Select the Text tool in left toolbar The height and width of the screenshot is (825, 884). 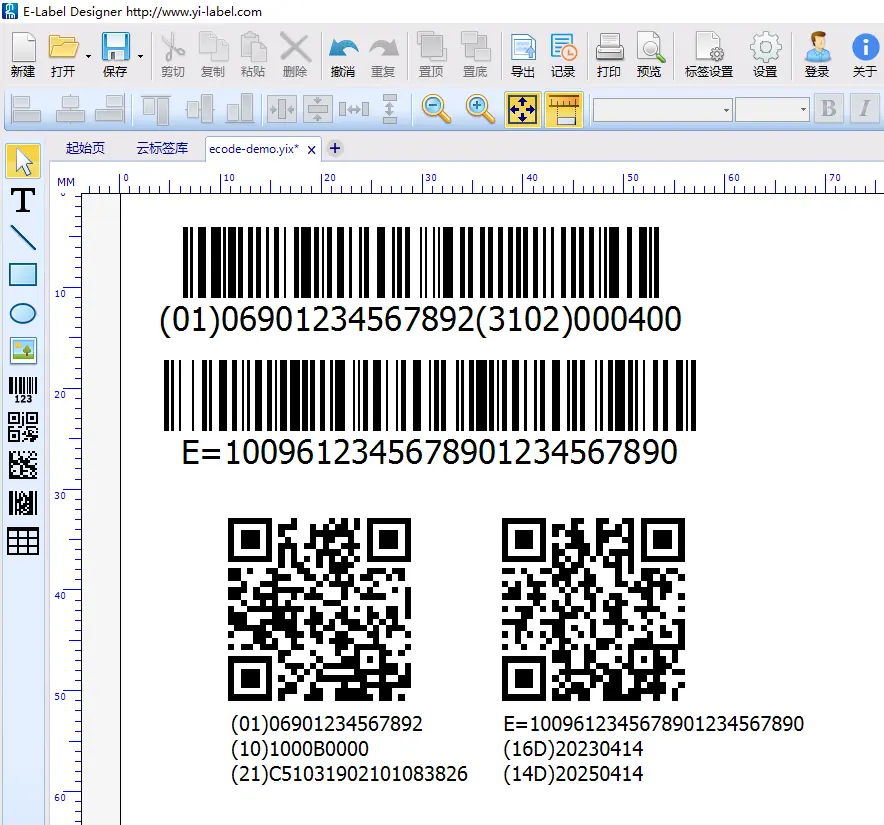22,200
